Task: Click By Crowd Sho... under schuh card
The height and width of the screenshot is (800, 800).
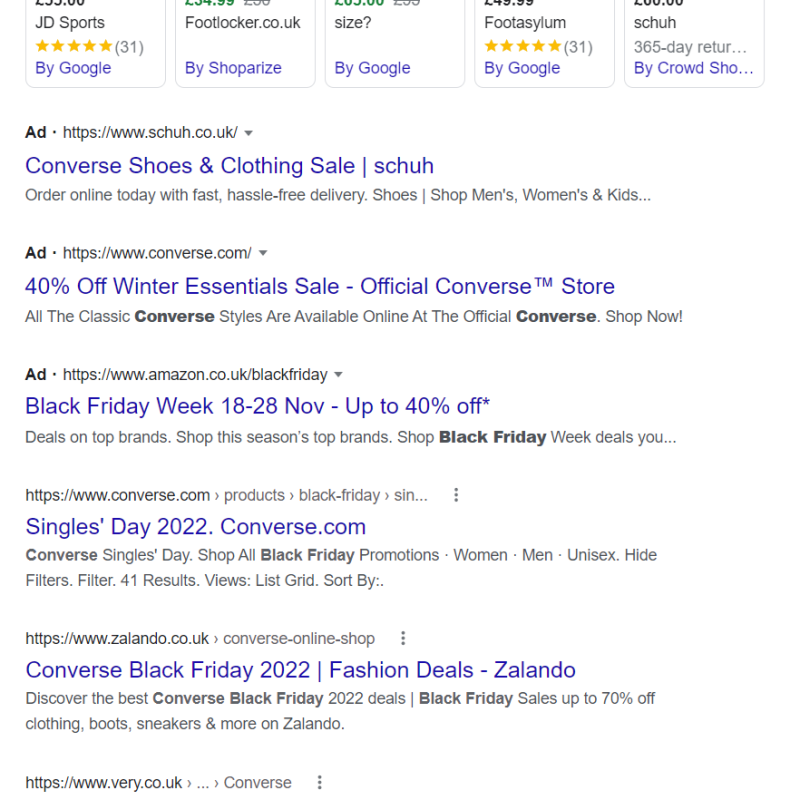Action: 693,68
